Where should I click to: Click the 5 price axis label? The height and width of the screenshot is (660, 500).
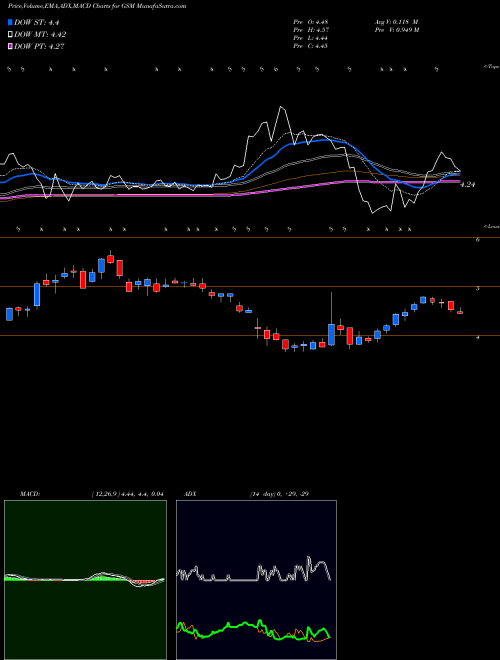[478, 288]
